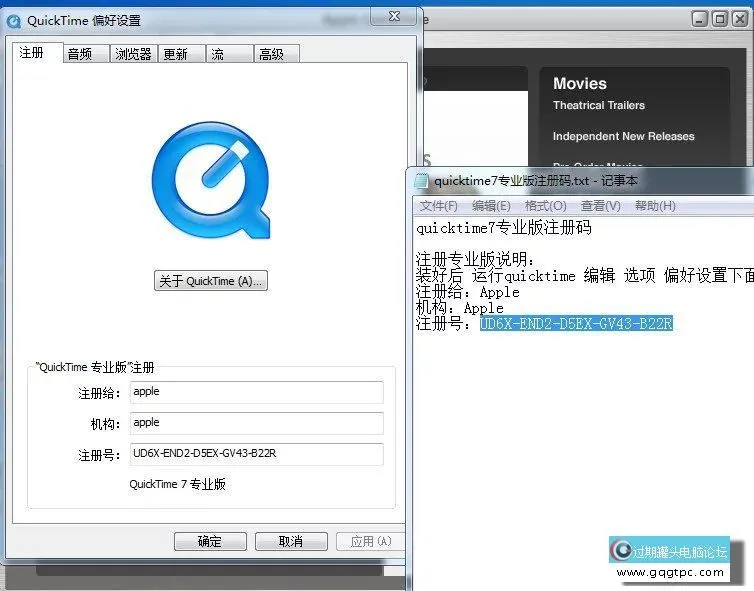Click the Movies heading in QuickTime window
This screenshot has width=754, height=591.
point(580,84)
